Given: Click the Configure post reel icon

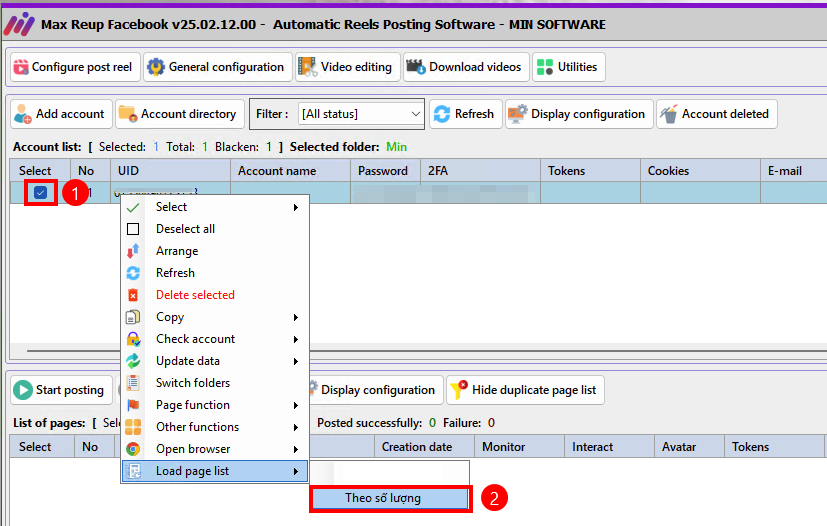Looking at the screenshot, I should coord(21,67).
